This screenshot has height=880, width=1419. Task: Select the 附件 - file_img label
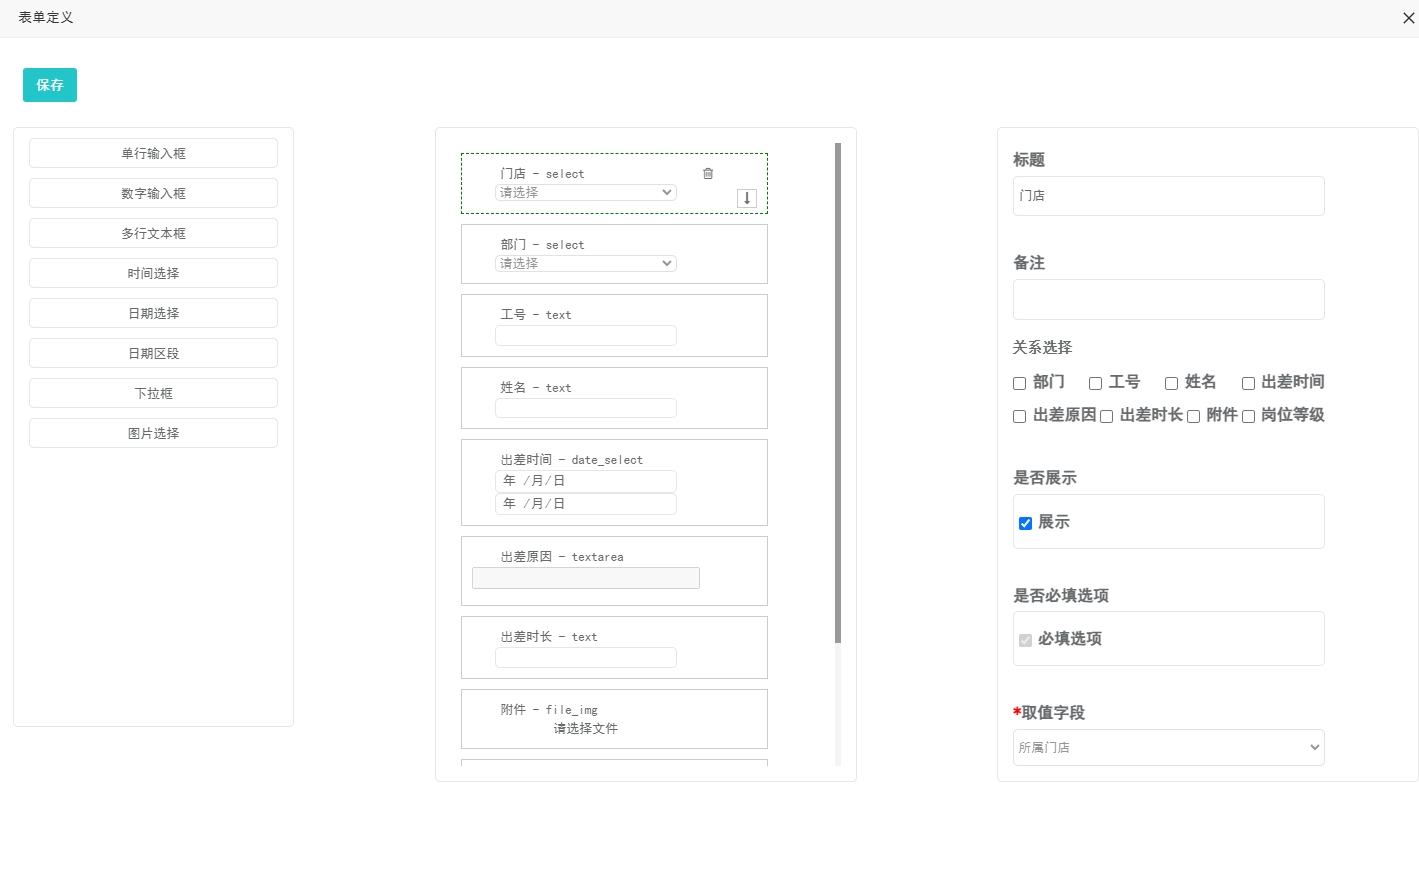tap(549, 710)
